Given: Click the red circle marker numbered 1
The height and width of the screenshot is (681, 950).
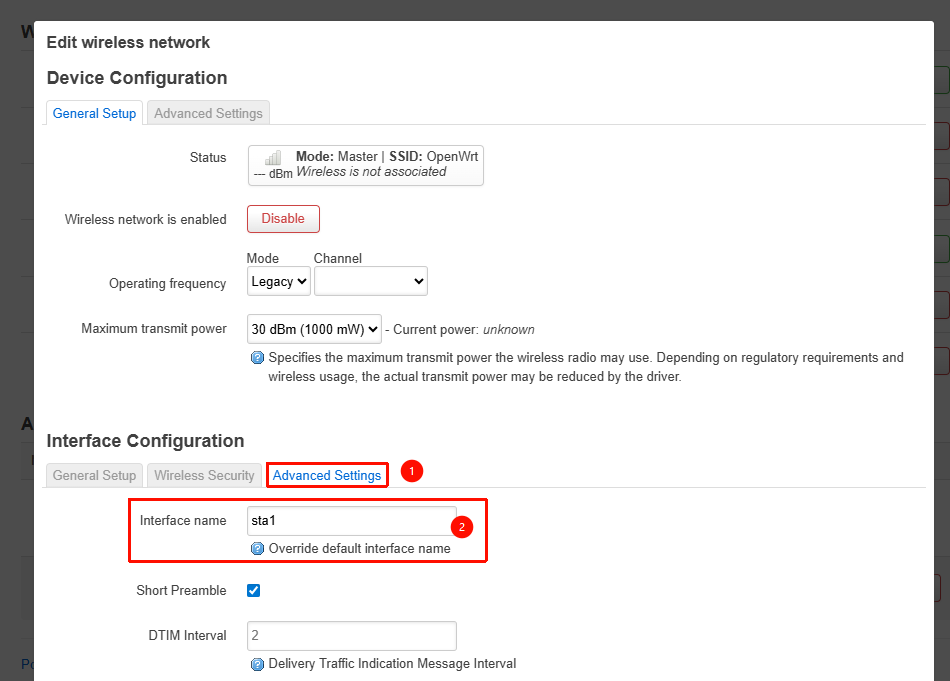Looking at the screenshot, I should coord(412,471).
